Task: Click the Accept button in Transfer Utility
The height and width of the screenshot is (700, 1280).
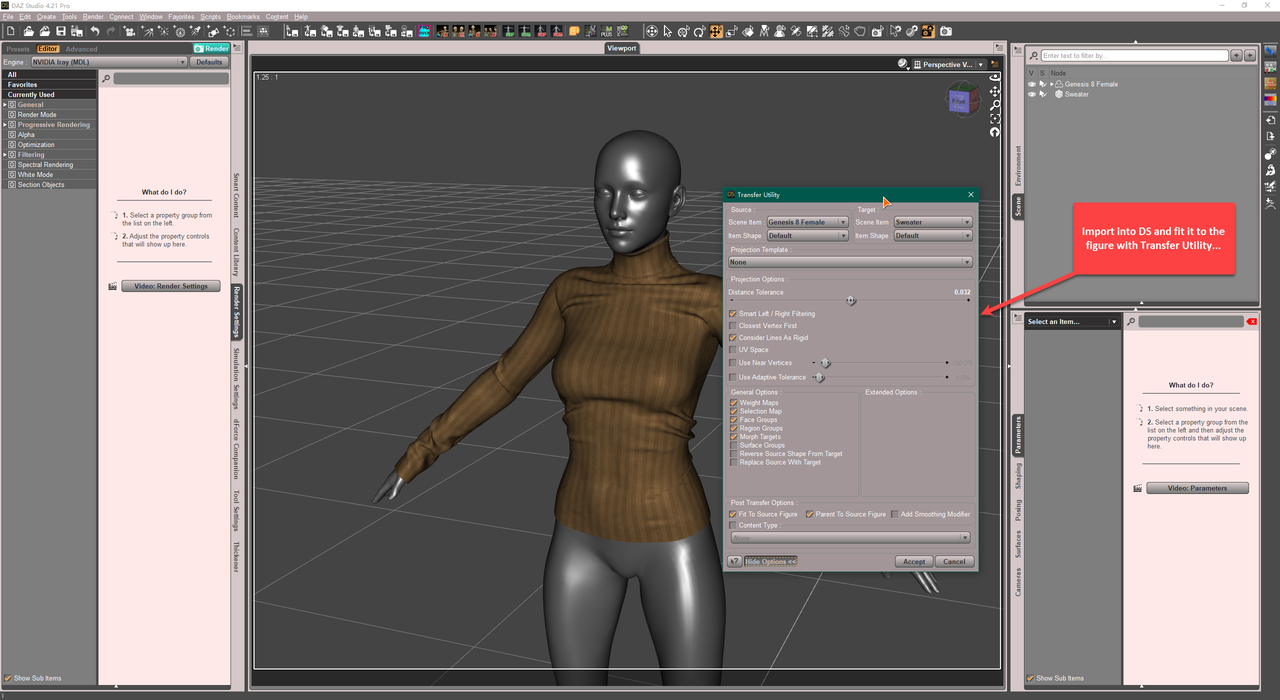Action: (914, 562)
